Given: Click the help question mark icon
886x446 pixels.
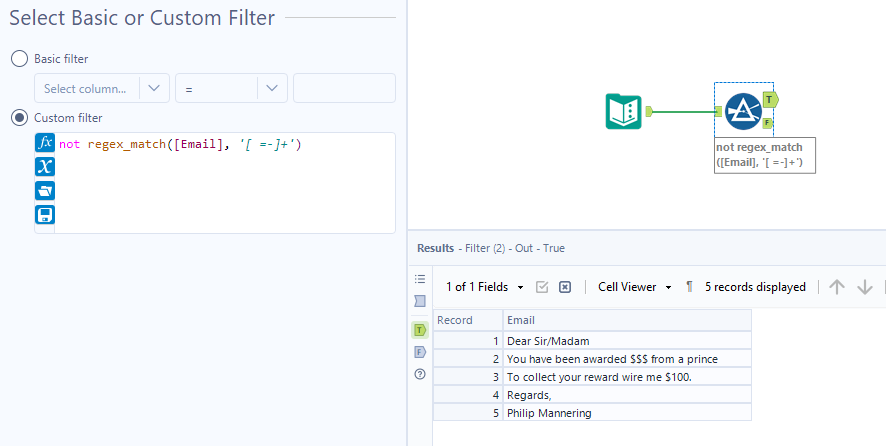Looking at the screenshot, I should 420,374.
